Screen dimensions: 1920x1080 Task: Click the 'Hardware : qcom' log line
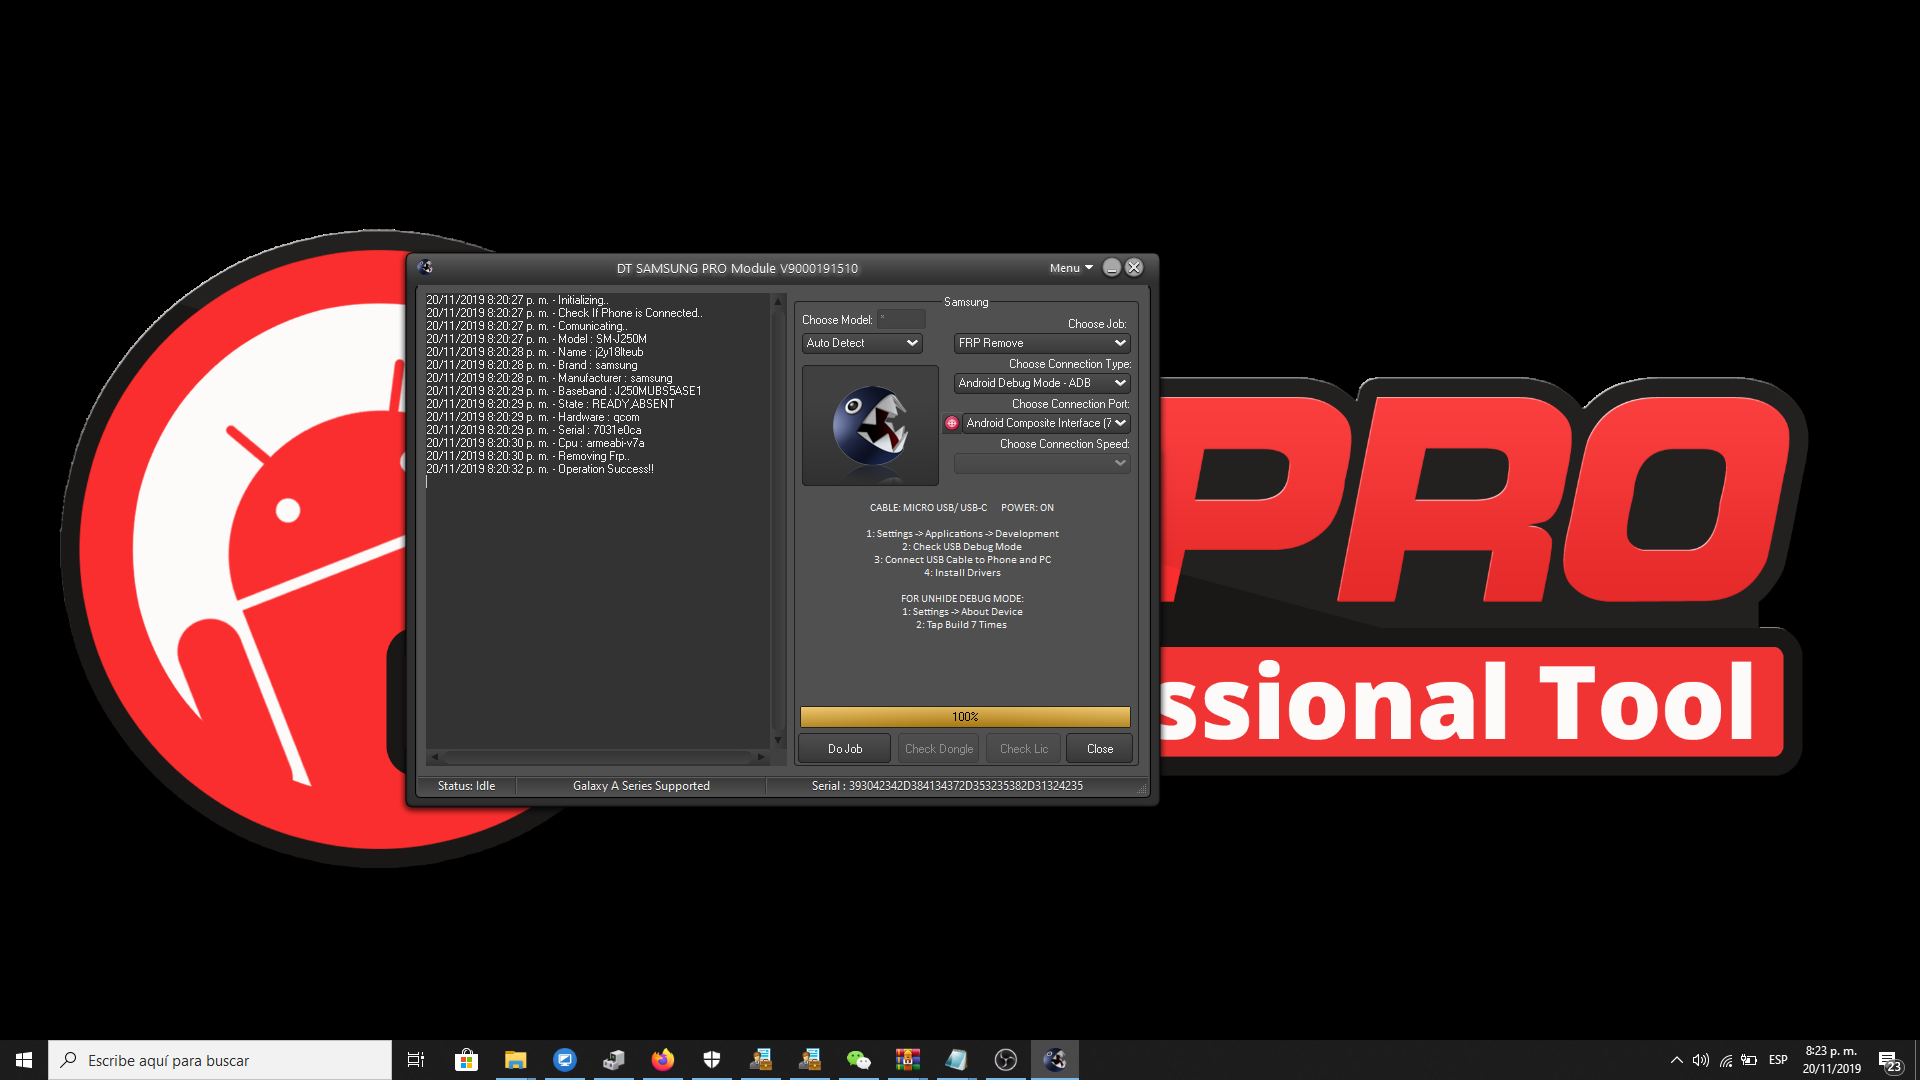[533, 417]
